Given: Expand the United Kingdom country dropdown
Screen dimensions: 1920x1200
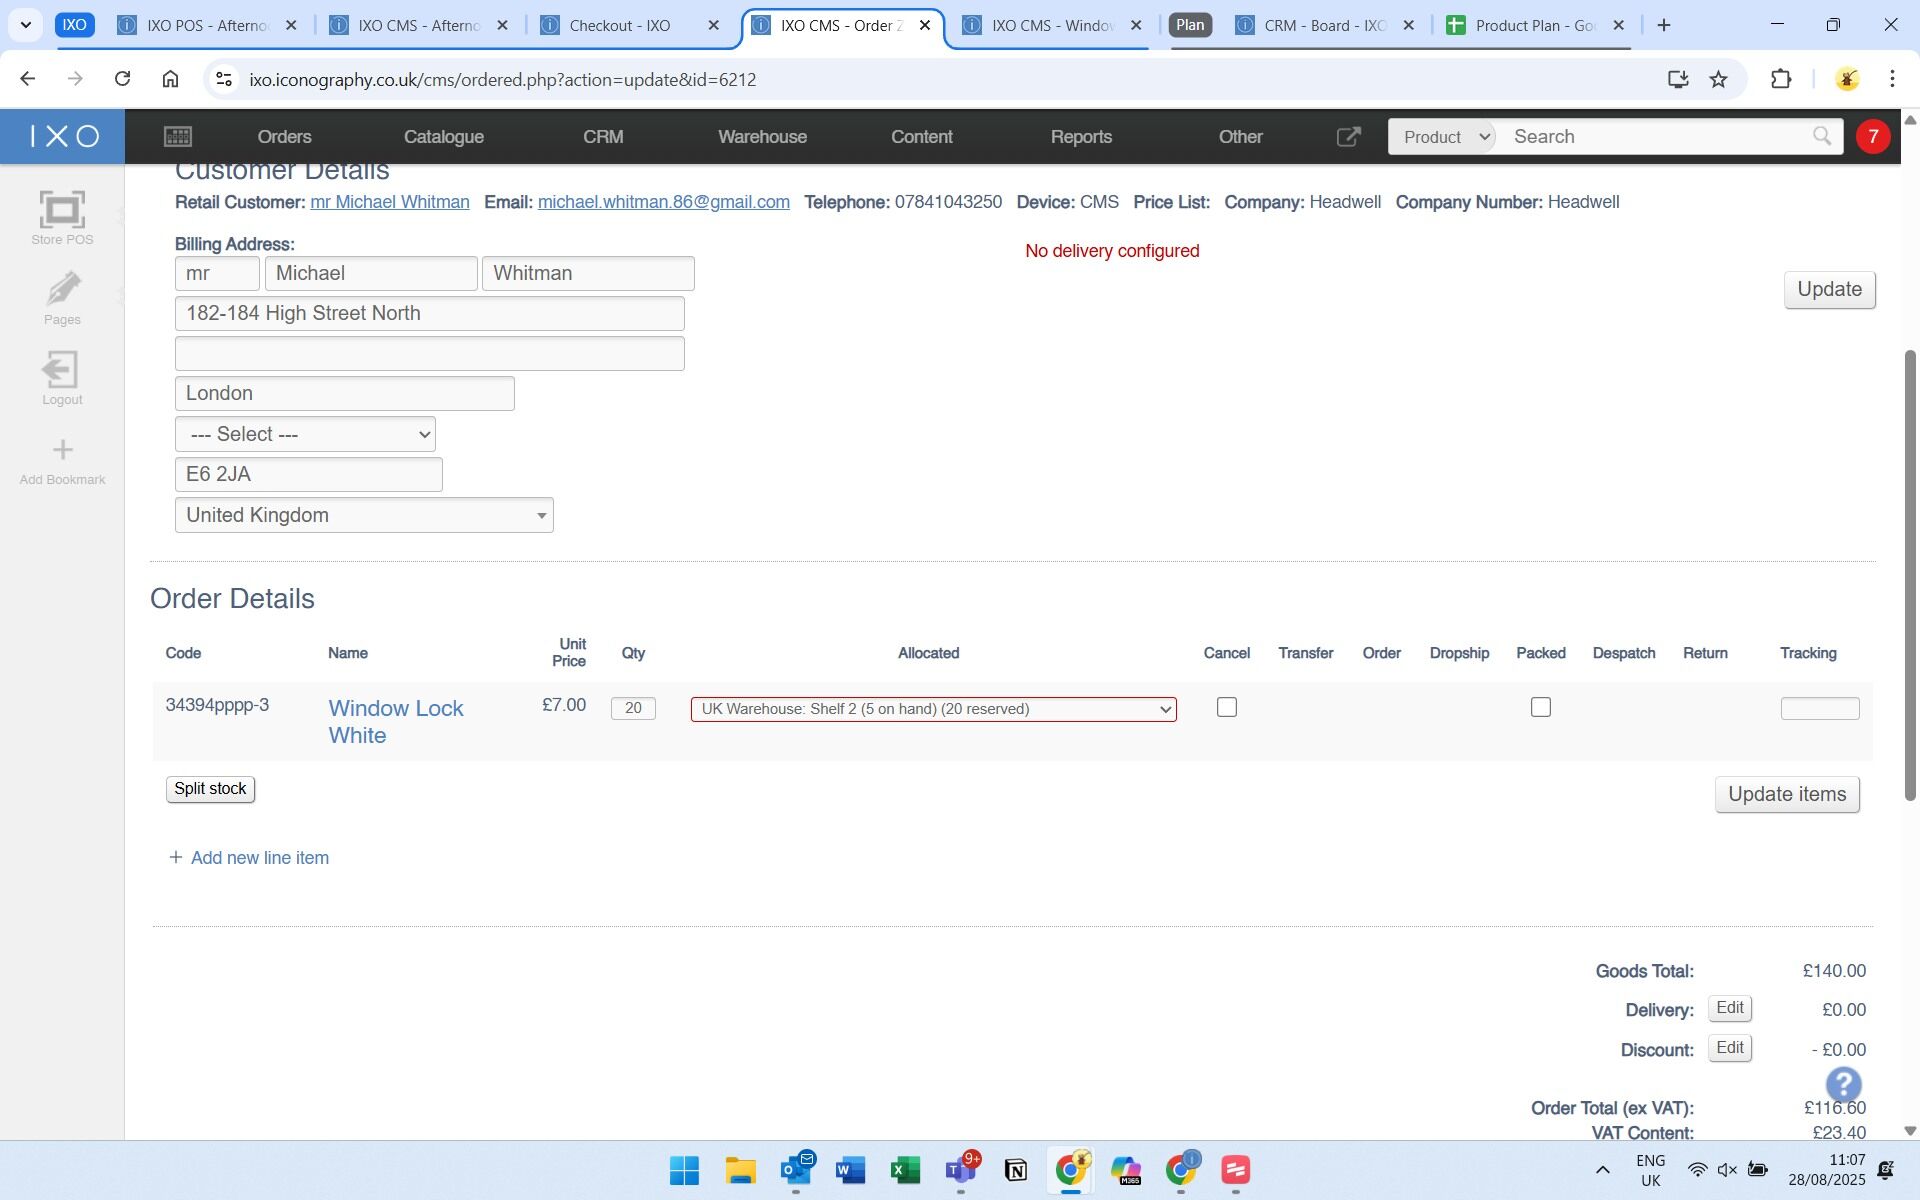Looking at the screenshot, I should pyautogui.click(x=364, y=516).
